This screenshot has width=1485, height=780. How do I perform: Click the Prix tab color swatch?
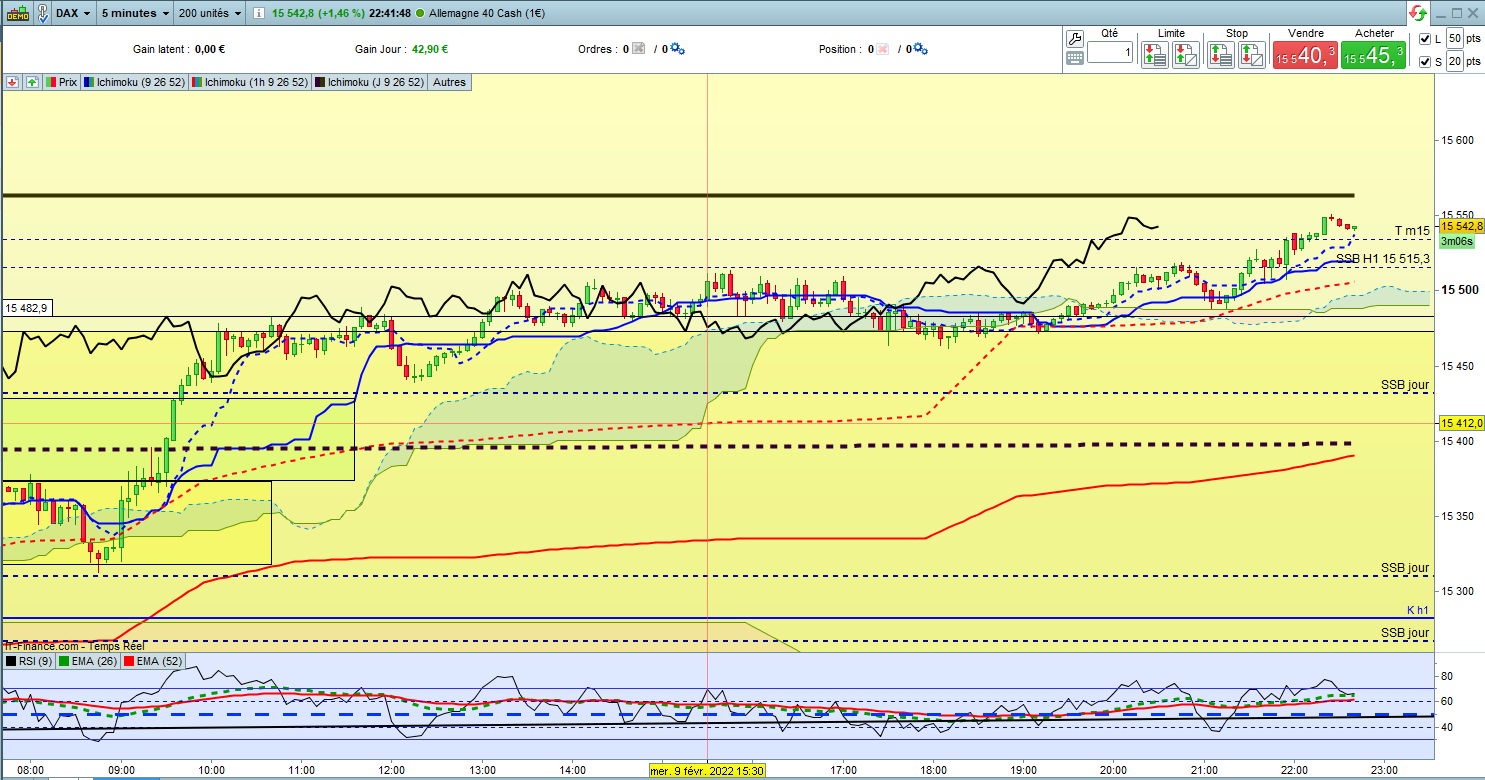[51, 82]
